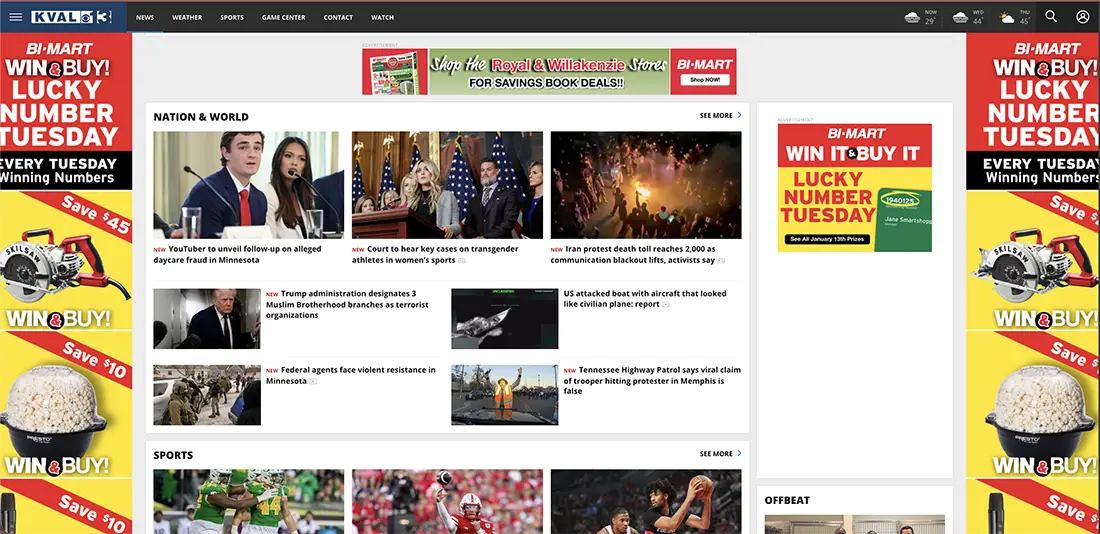Viewport: 1100px width, 534px height.
Task: Click SEE MORE in Nation & World
Action: 716,116
